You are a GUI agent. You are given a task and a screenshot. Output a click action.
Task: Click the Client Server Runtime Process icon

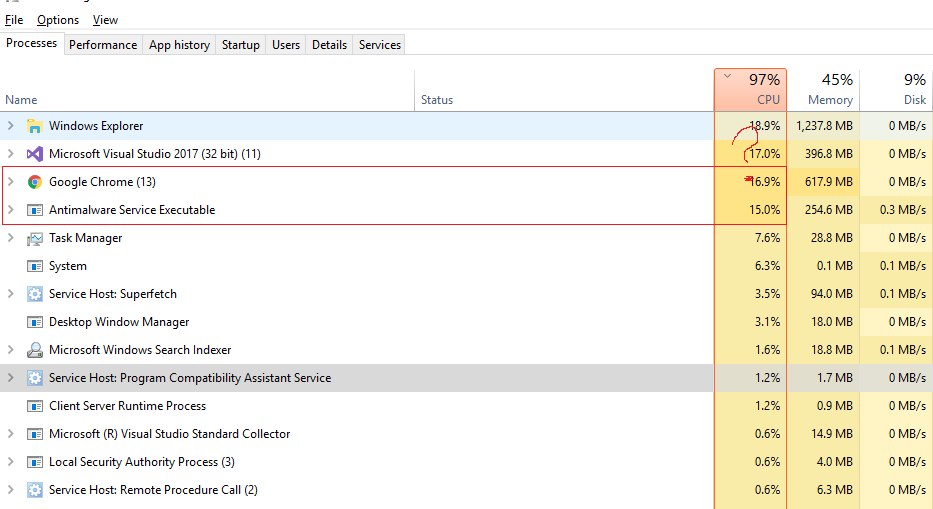coord(35,406)
